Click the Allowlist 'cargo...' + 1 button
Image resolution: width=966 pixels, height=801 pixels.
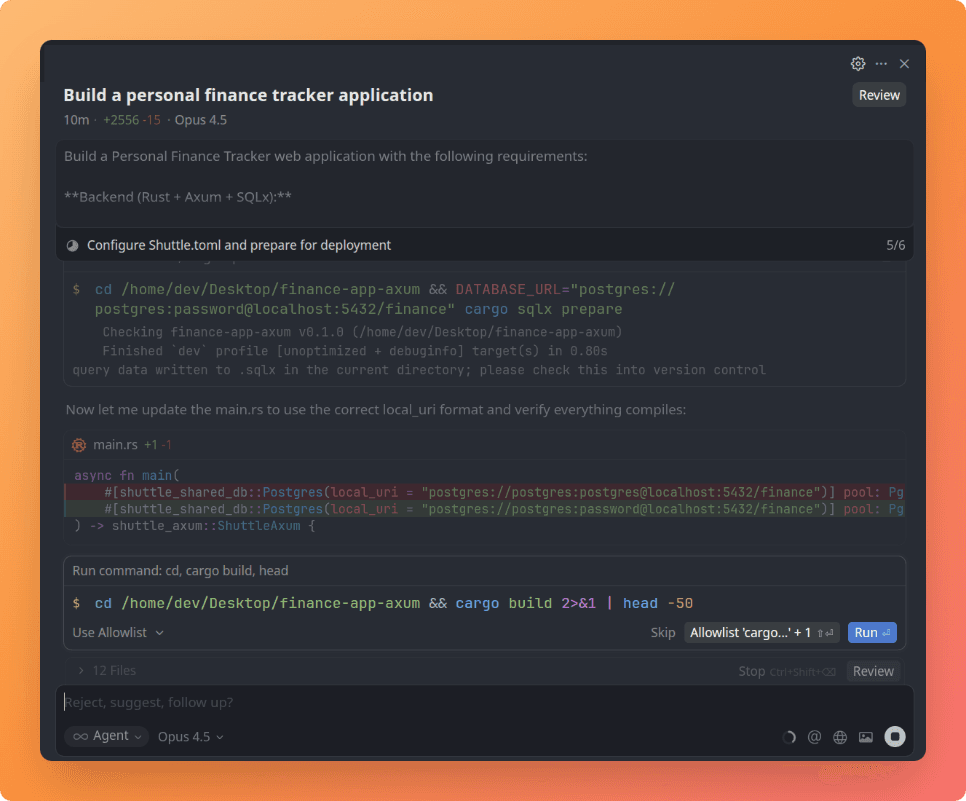[762, 632]
